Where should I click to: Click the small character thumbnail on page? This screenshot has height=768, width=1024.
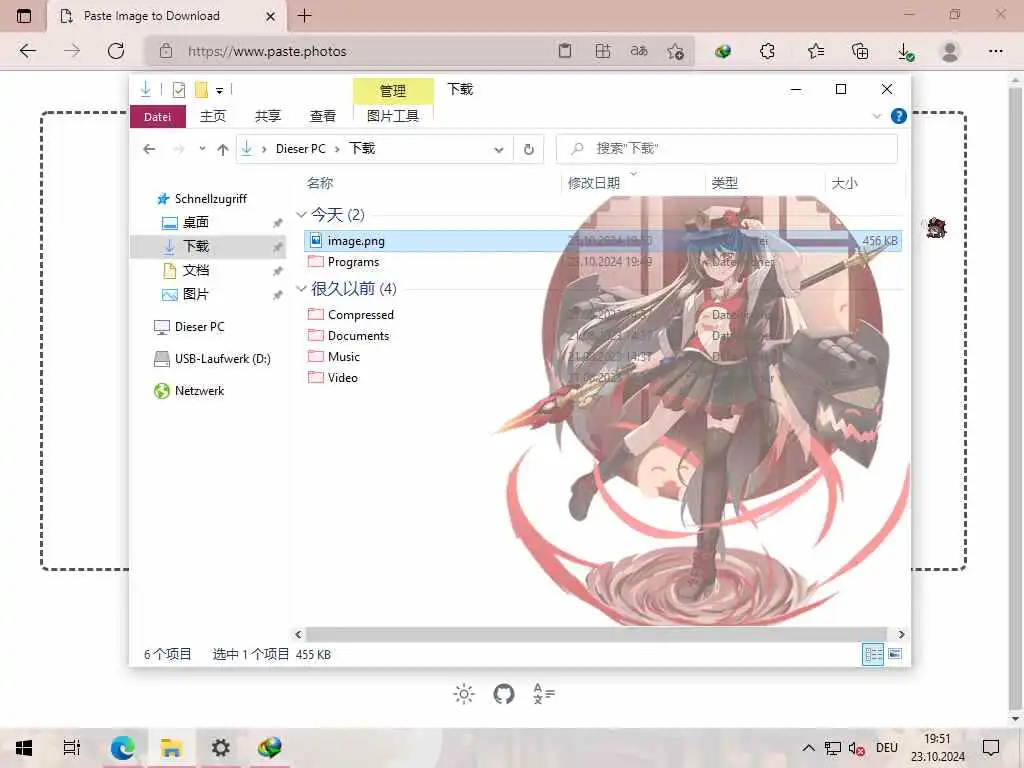936,228
